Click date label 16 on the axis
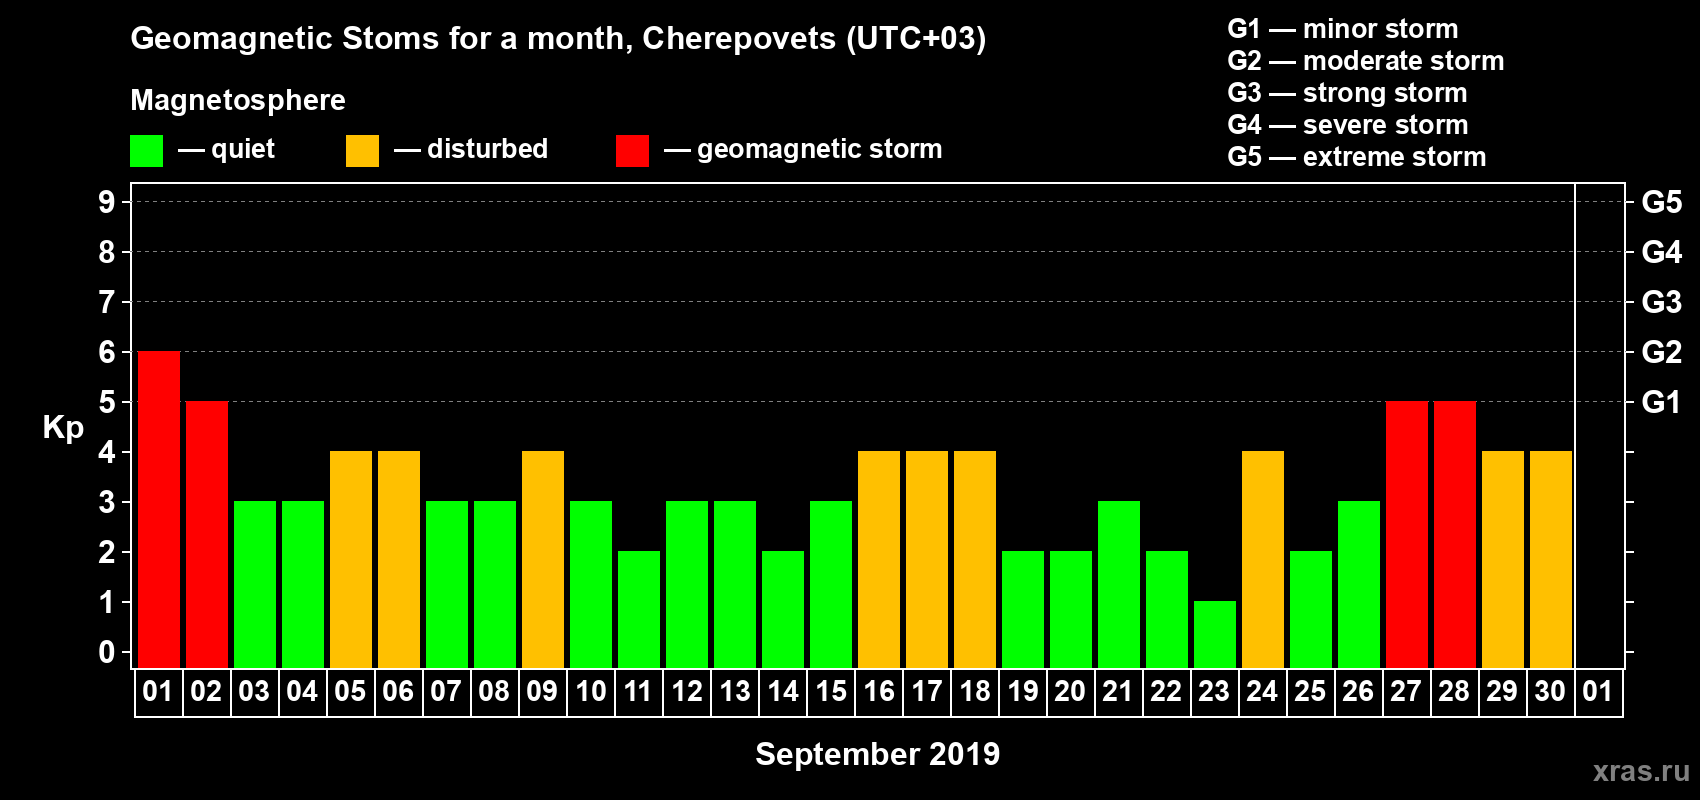Image resolution: width=1700 pixels, height=800 pixels. click(879, 692)
